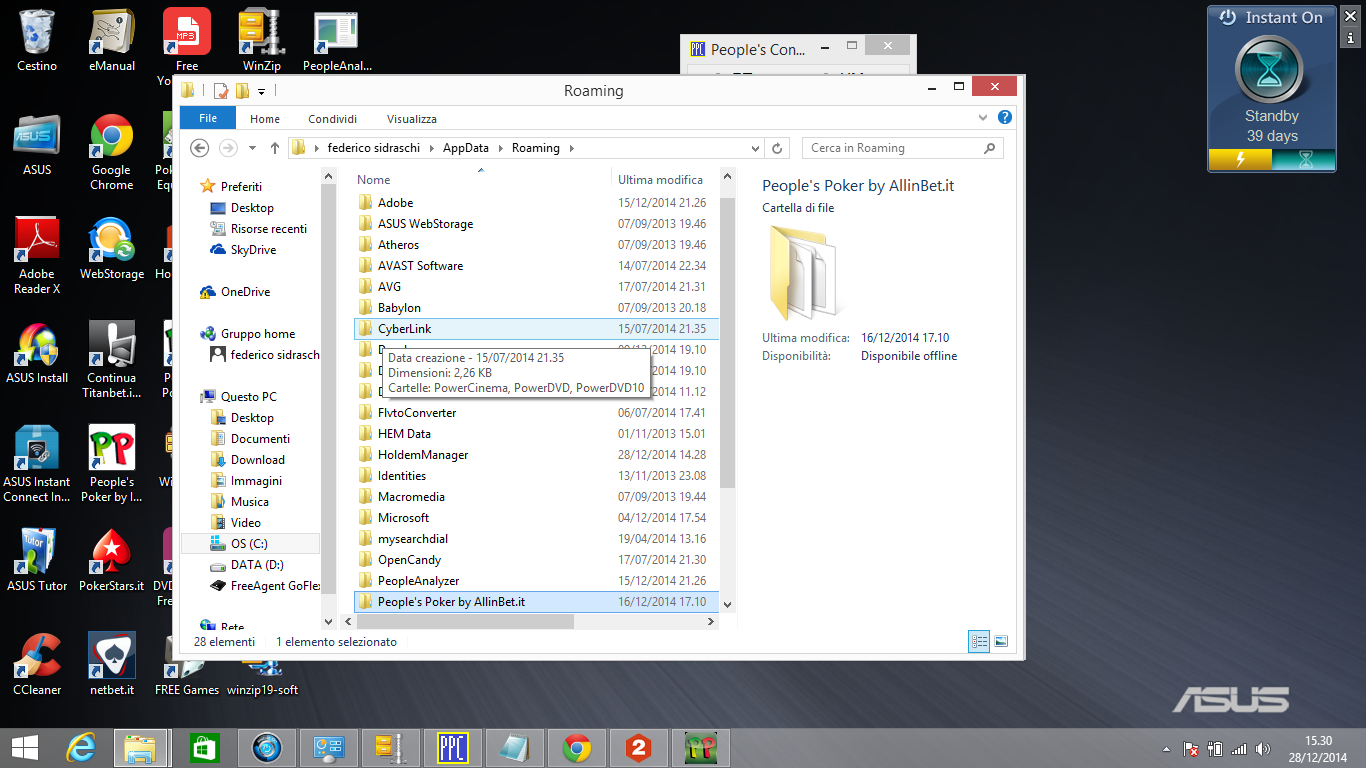Select the ASUS desktop icon
This screenshot has height=768, width=1366.
37,145
